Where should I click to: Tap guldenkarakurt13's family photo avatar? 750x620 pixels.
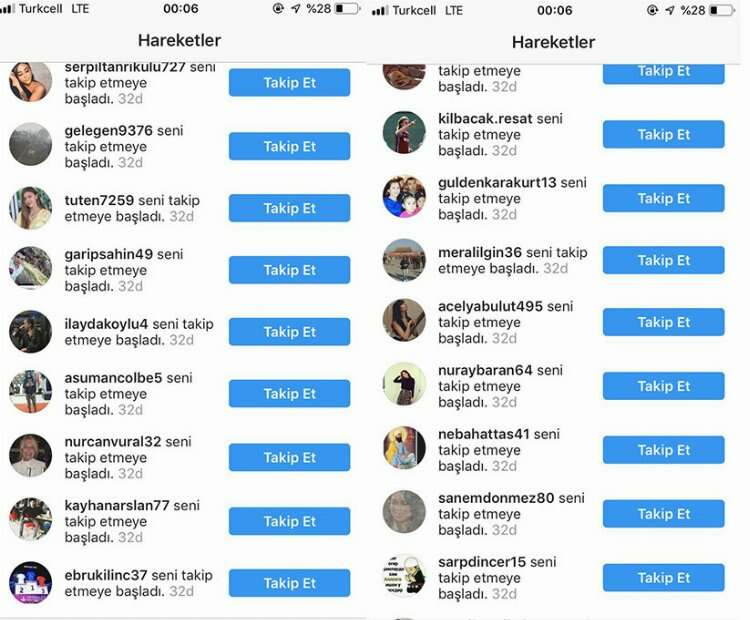point(404,197)
